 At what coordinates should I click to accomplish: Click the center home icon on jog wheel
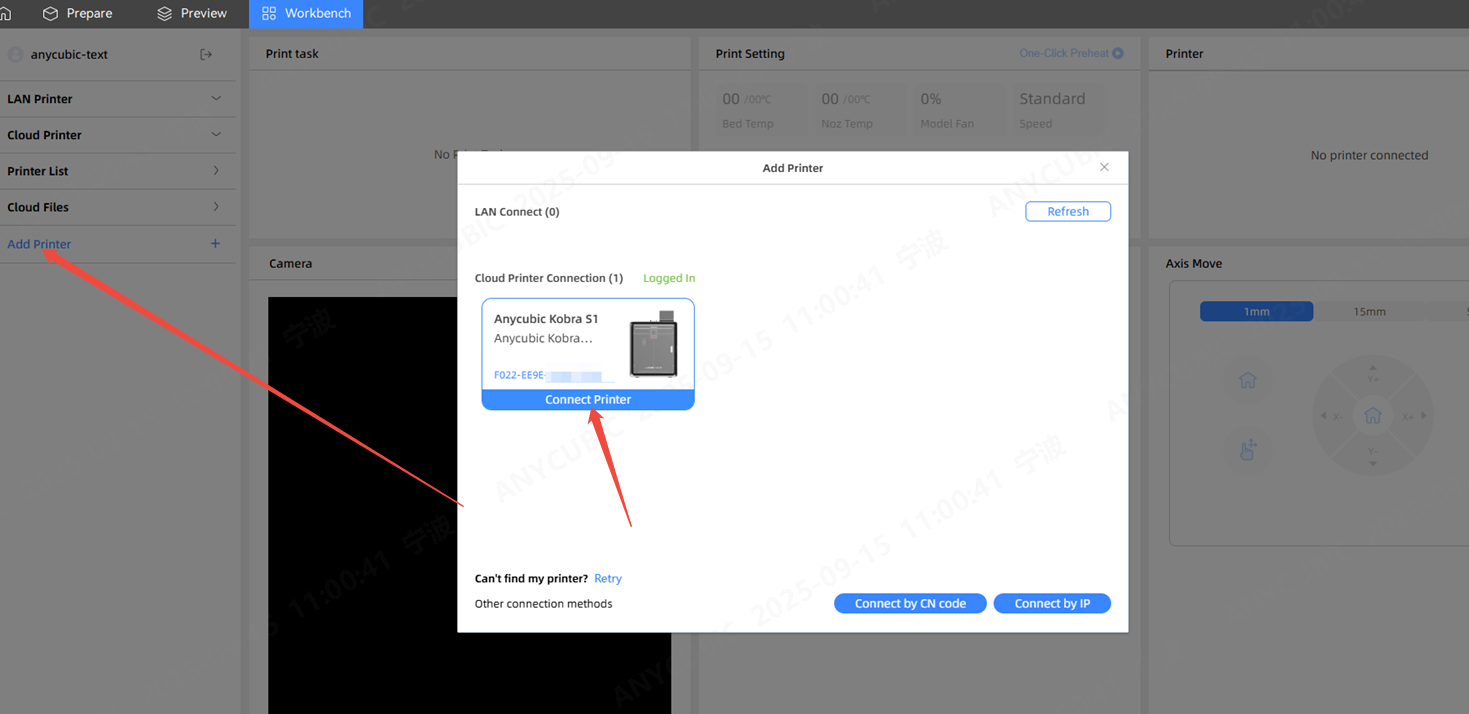pos(1372,416)
